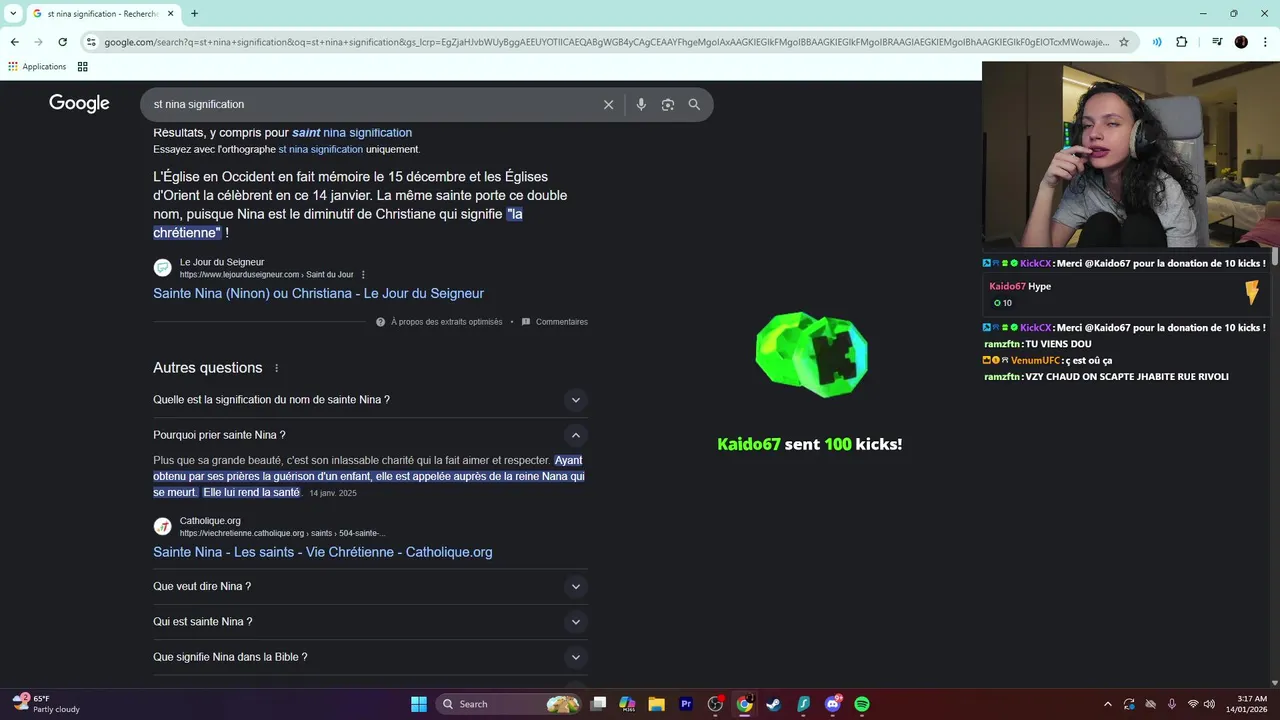Reload the current page

pos(62,42)
